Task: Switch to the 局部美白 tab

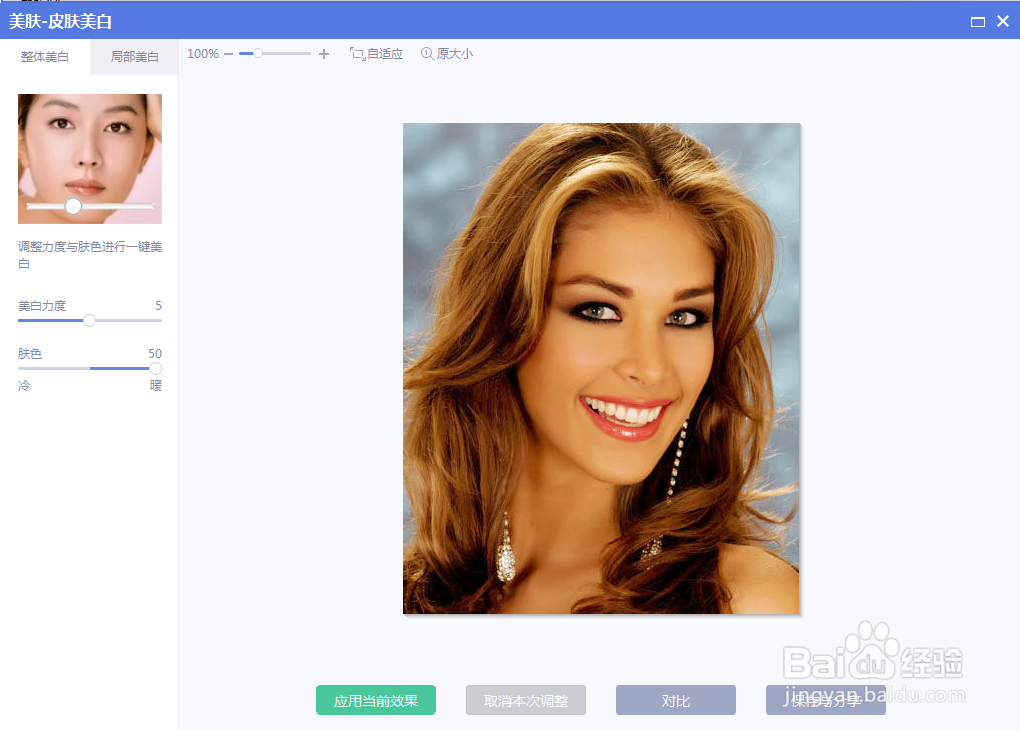Action: pyautogui.click(x=134, y=57)
